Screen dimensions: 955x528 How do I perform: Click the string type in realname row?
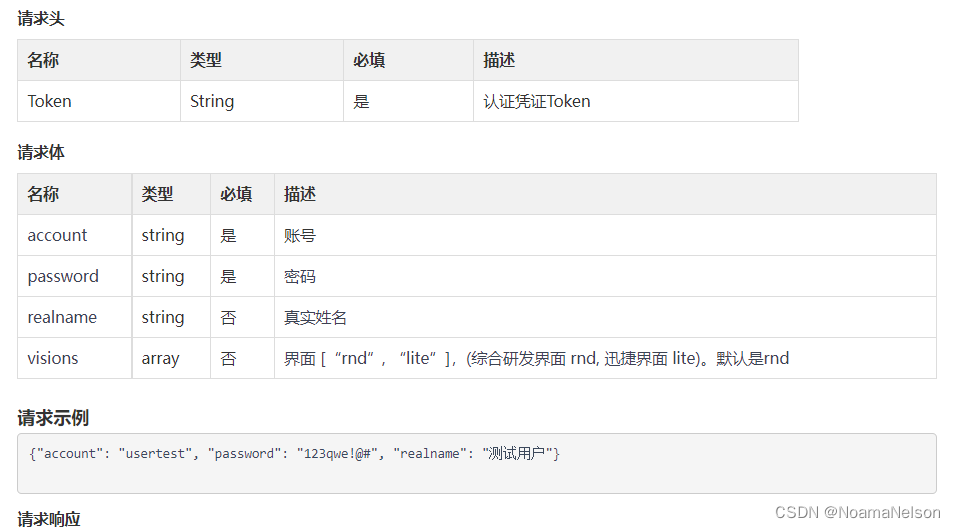[171, 317]
